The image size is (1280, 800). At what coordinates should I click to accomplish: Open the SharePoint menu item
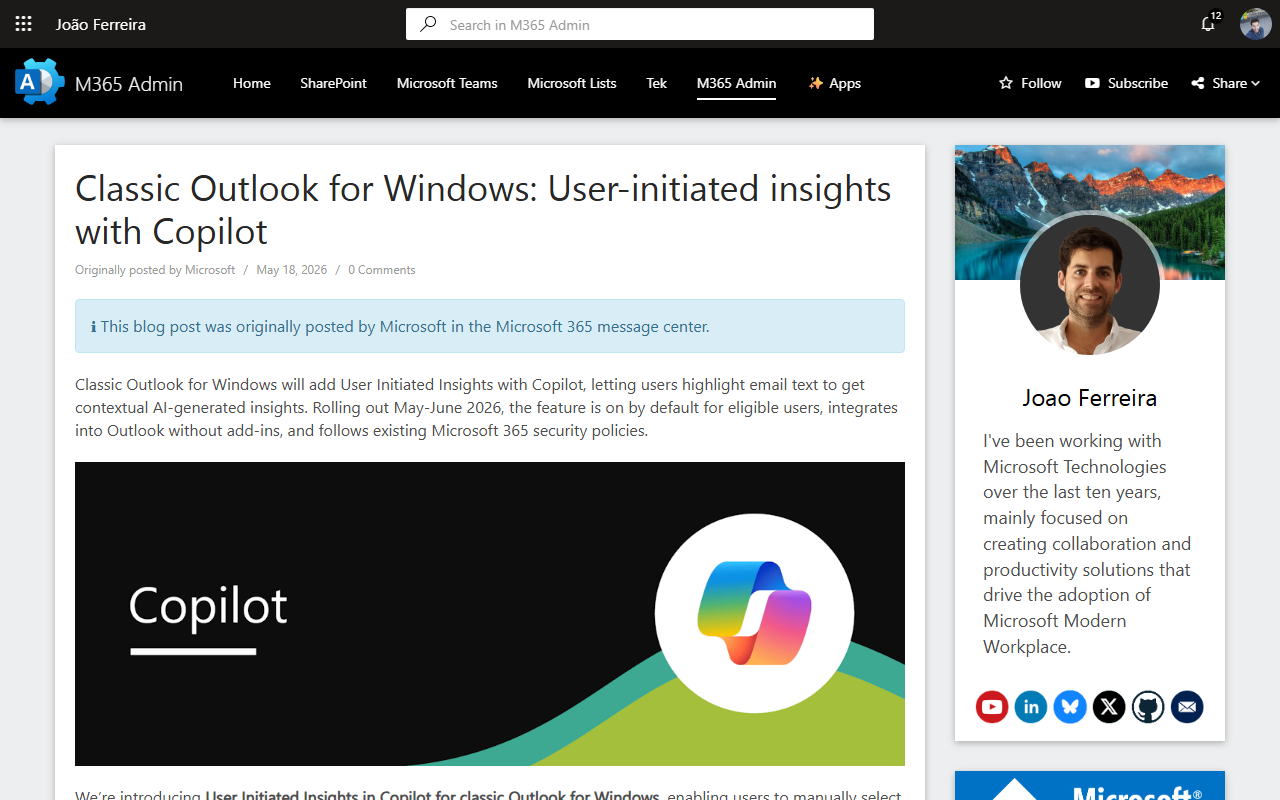[333, 83]
